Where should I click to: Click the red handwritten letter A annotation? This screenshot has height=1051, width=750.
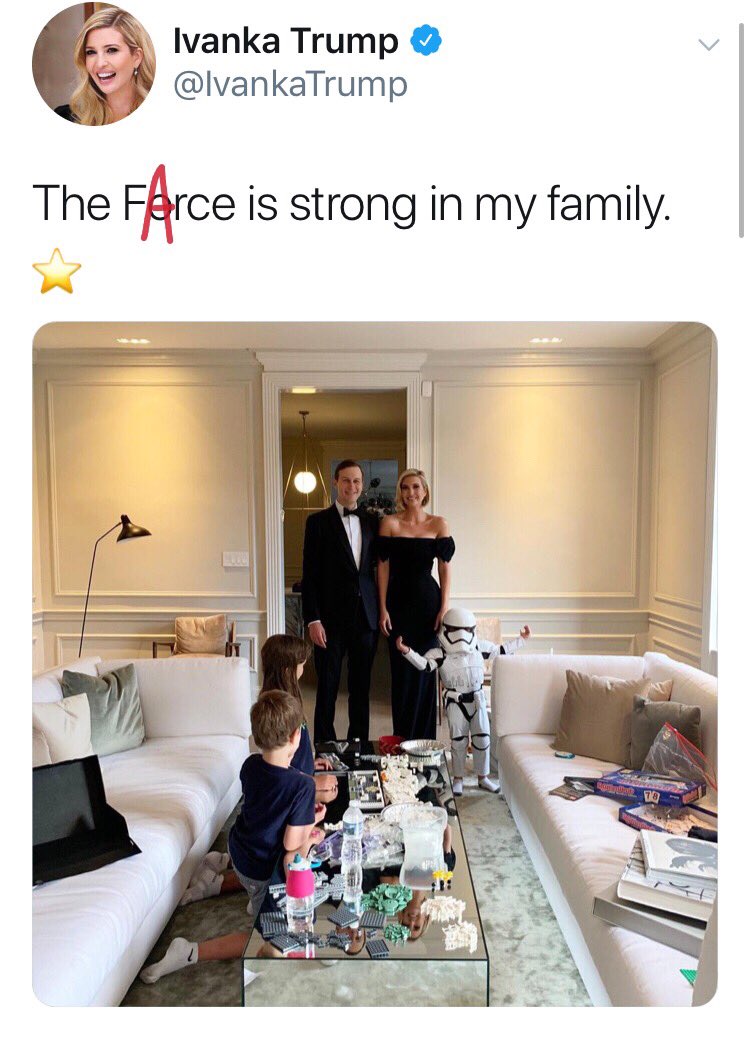(x=158, y=204)
